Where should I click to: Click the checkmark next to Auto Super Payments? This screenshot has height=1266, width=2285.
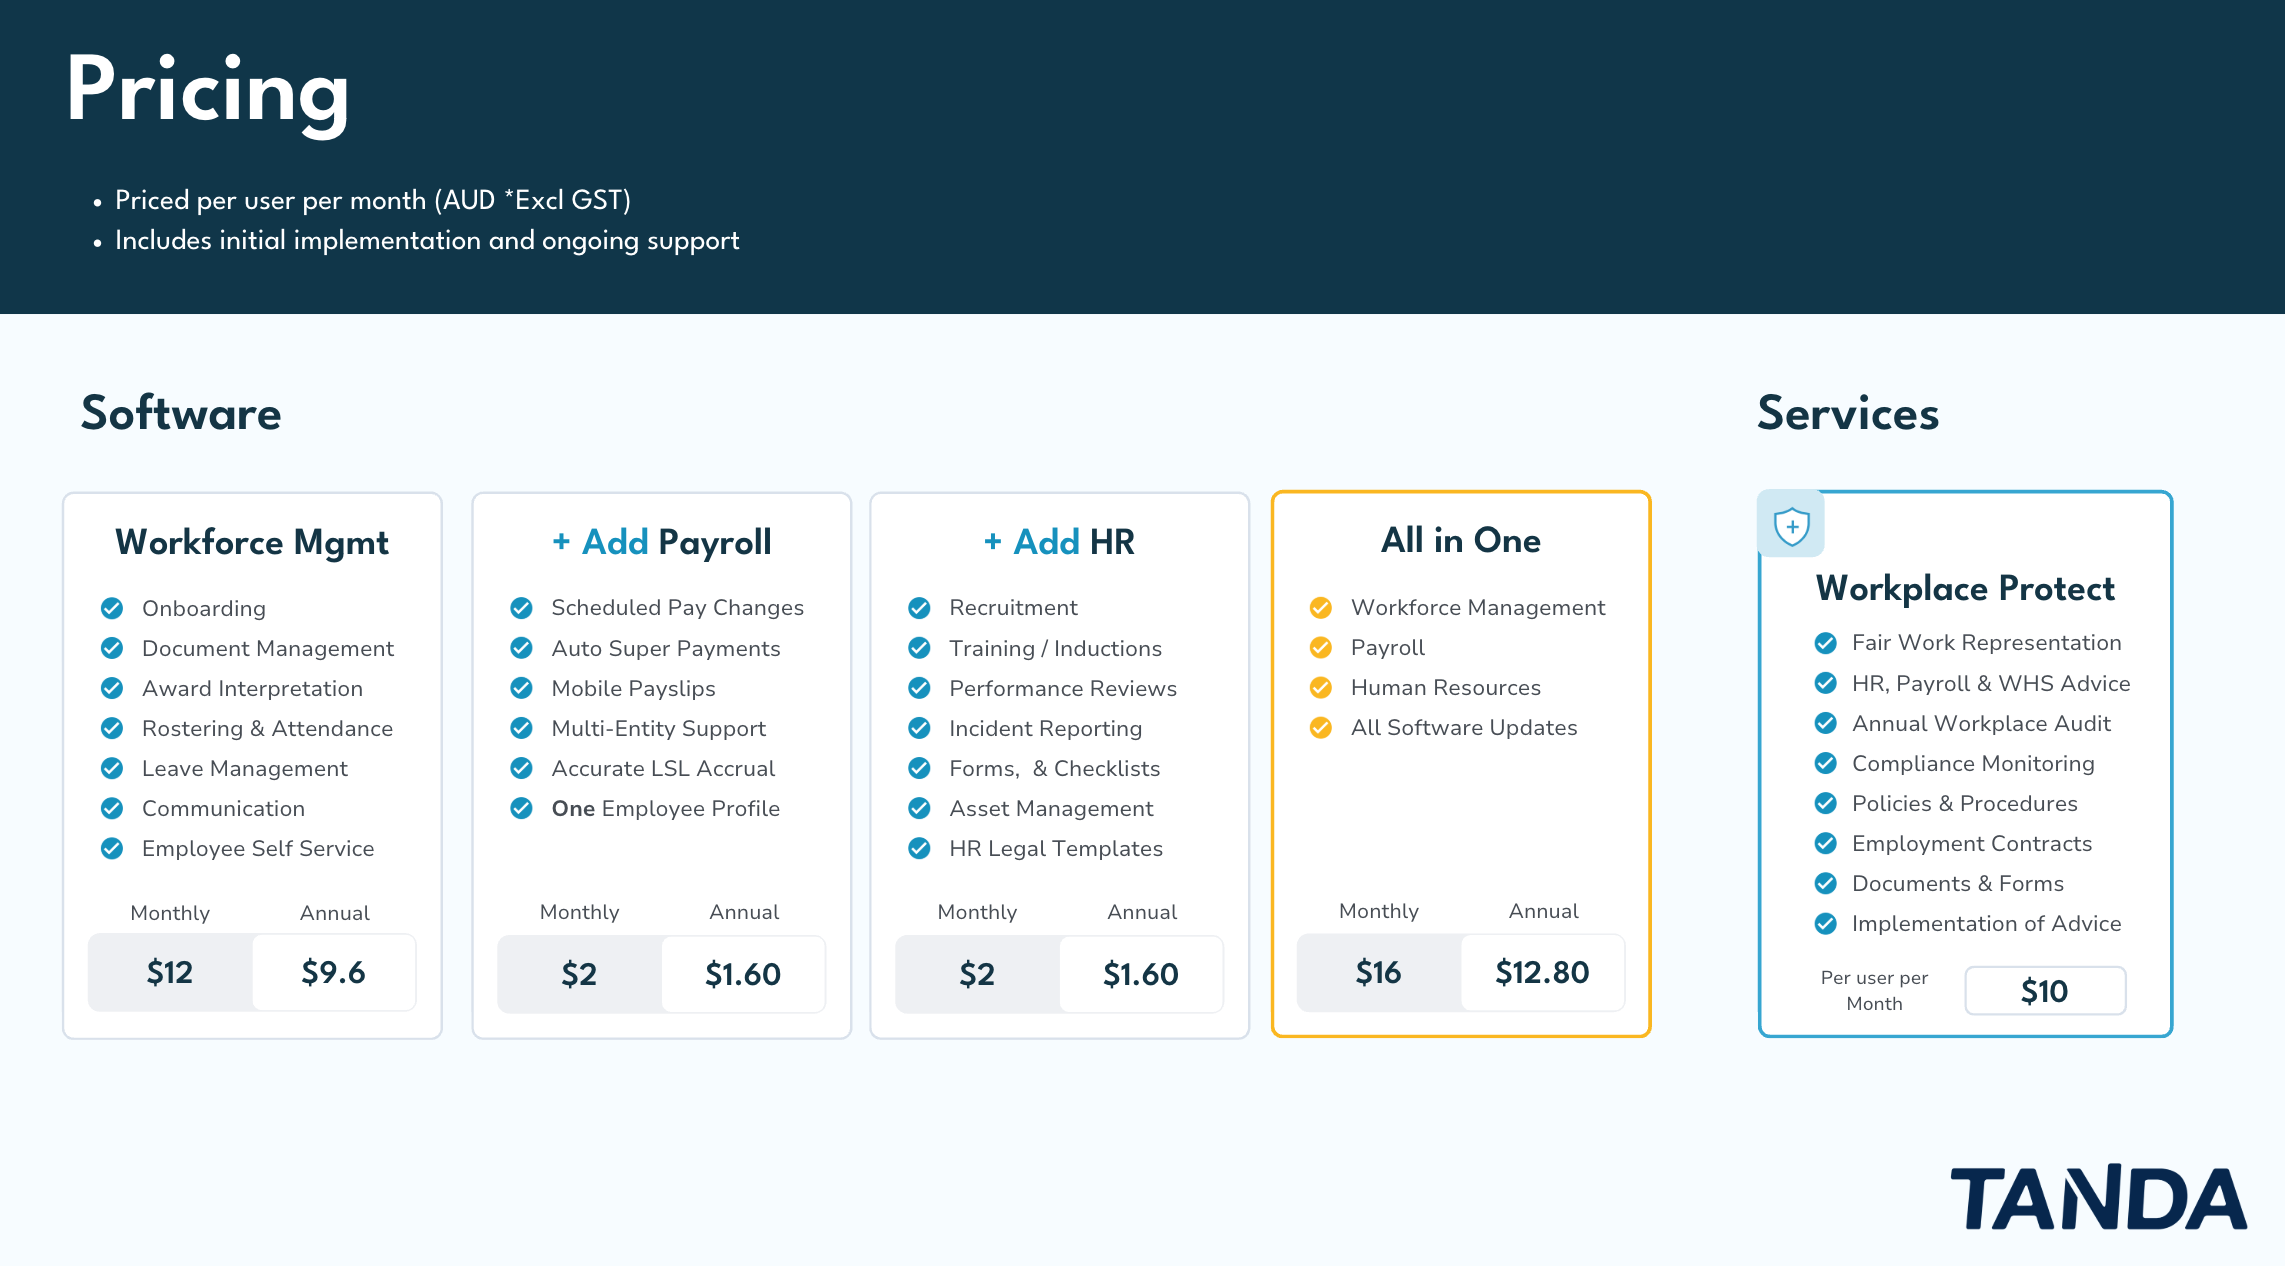pos(521,648)
